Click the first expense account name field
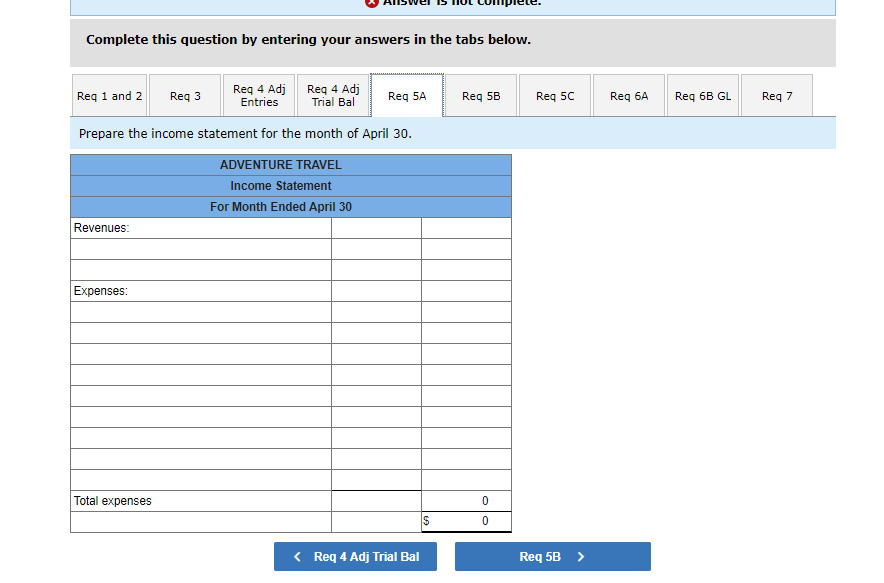The width and height of the screenshot is (884, 583). (201, 312)
